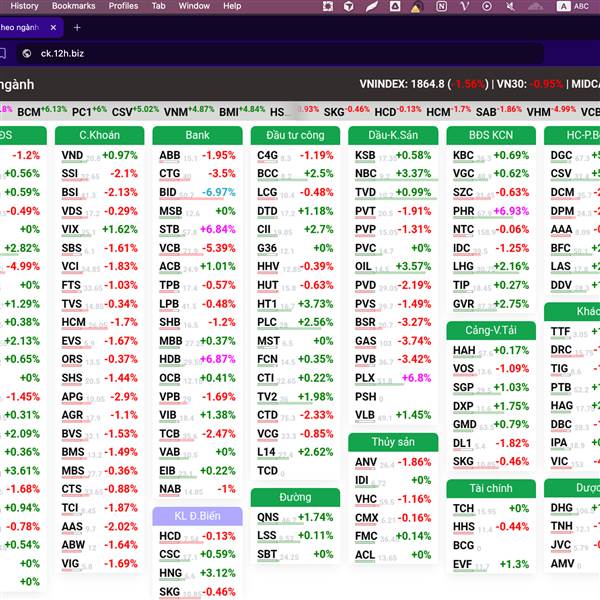Open the GAS stock row
The width and height of the screenshot is (600, 600).
[393, 341]
